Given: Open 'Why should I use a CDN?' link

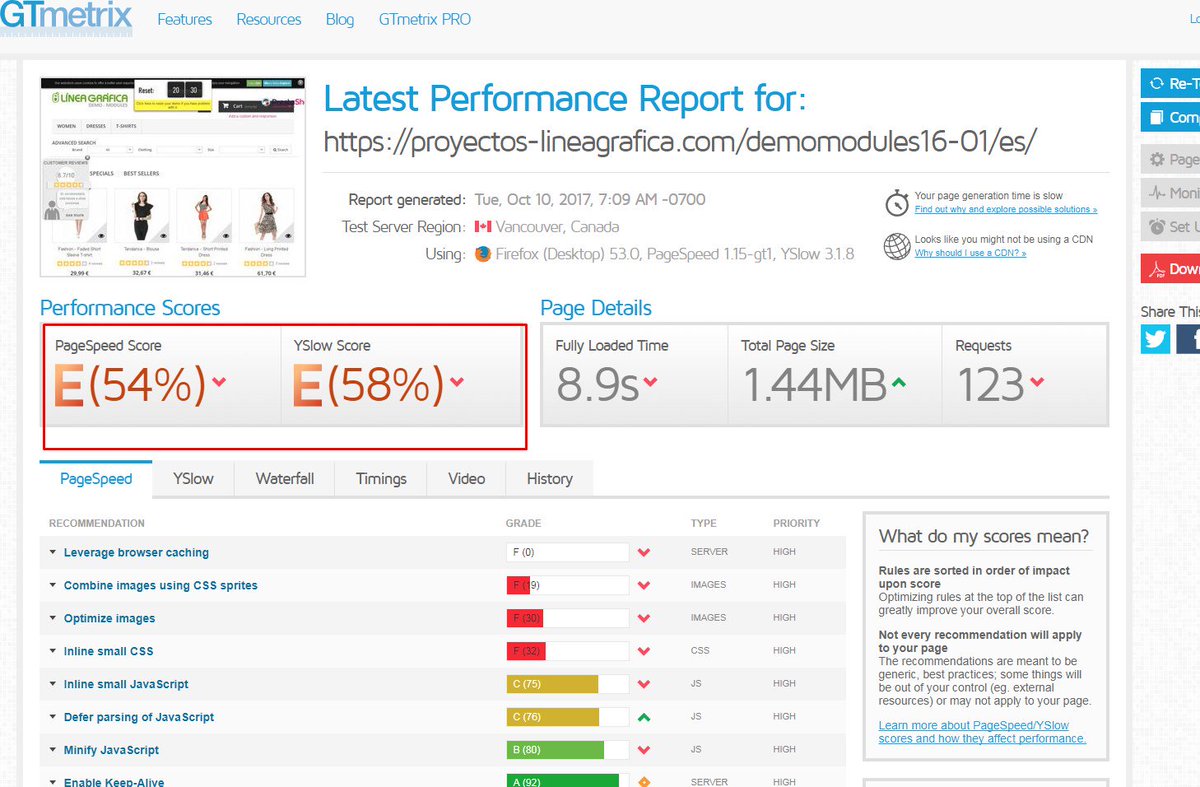Looking at the screenshot, I should click(970, 253).
